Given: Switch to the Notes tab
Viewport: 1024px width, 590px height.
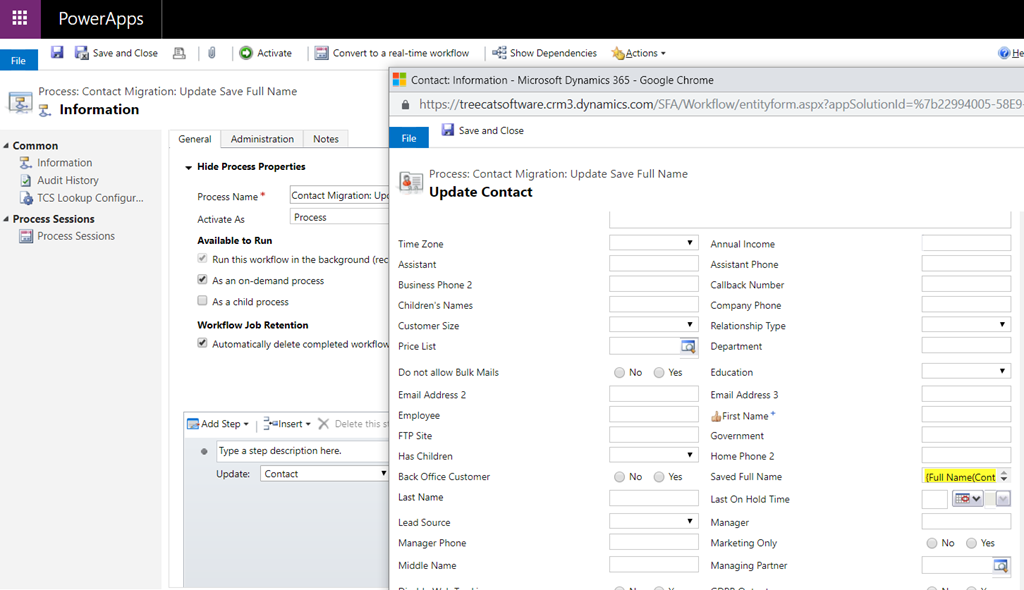Looking at the screenshot, I should (x=325, y=139).
